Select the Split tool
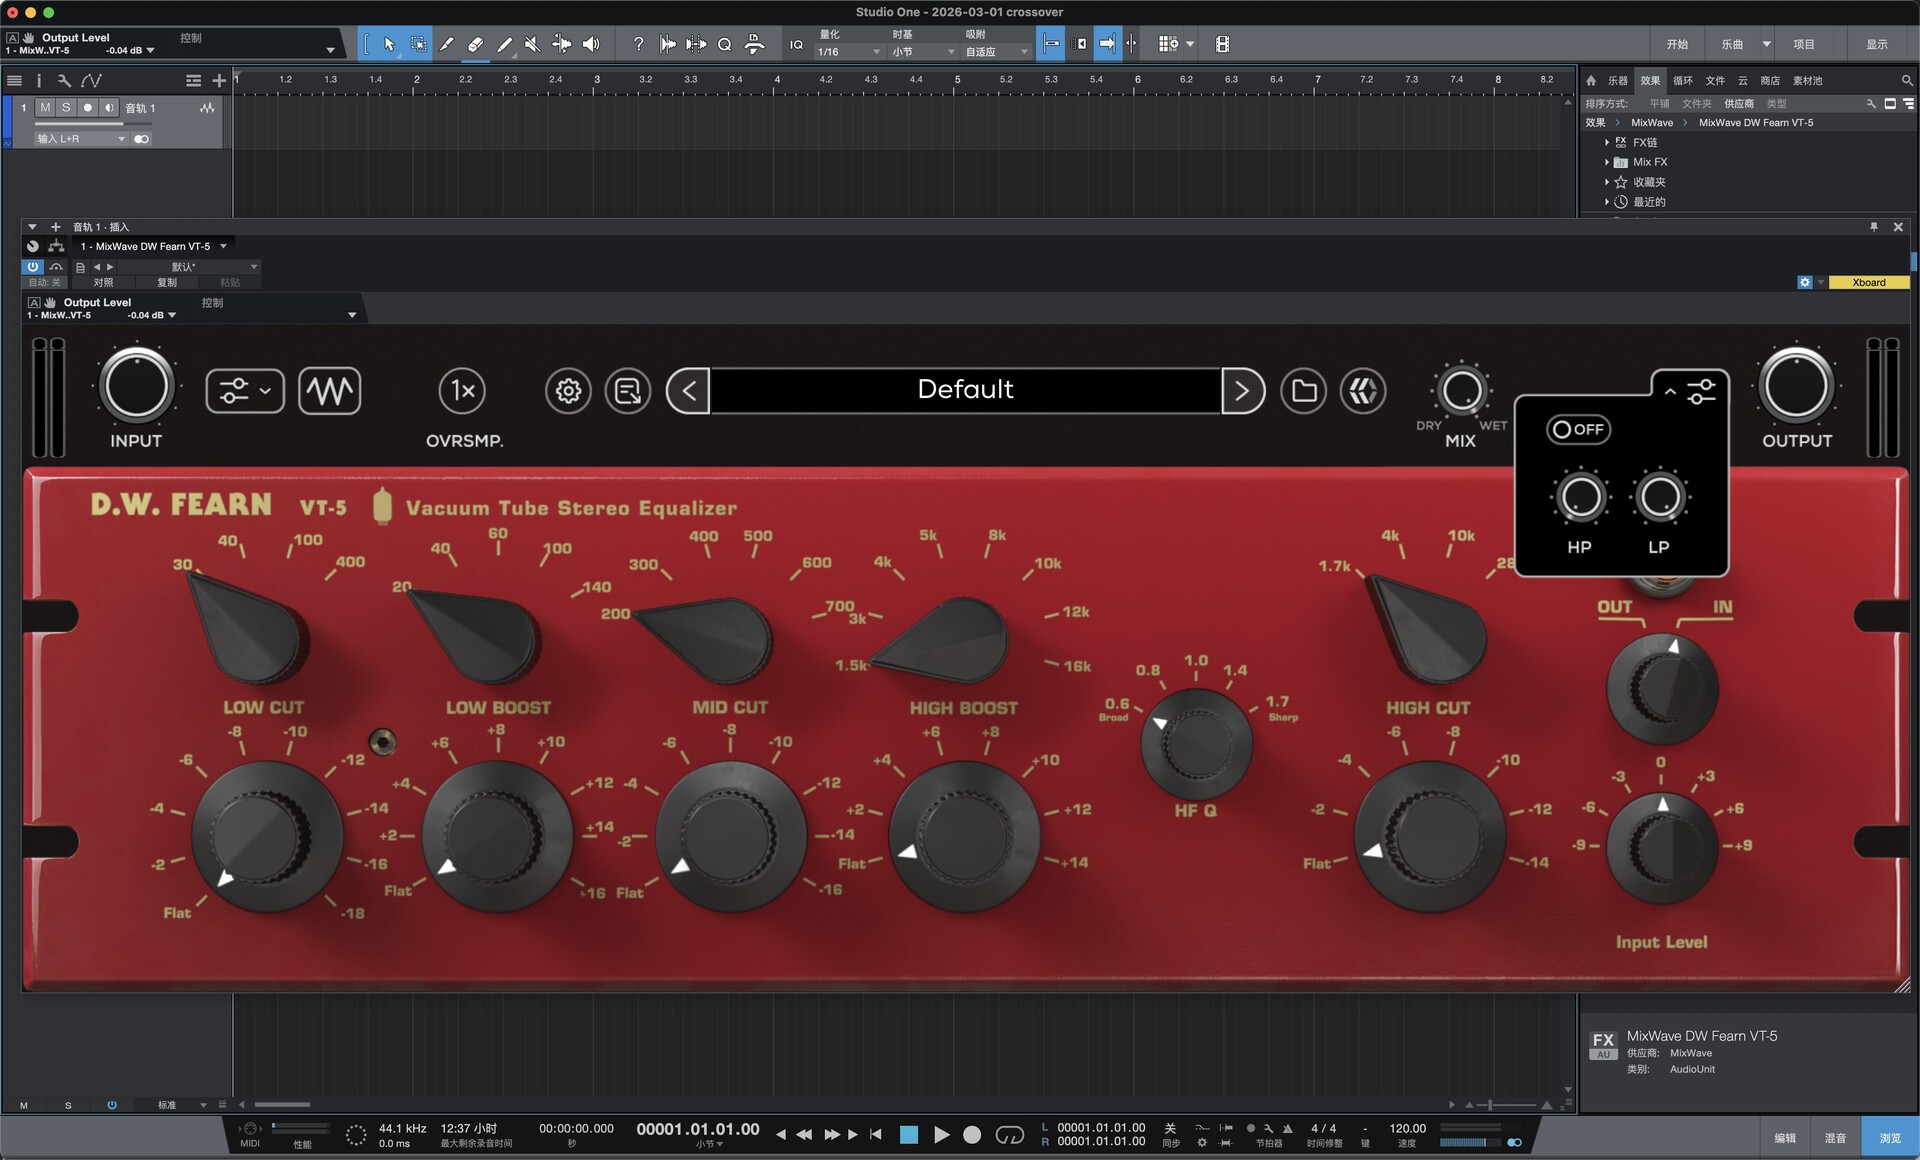 [447, 44]
